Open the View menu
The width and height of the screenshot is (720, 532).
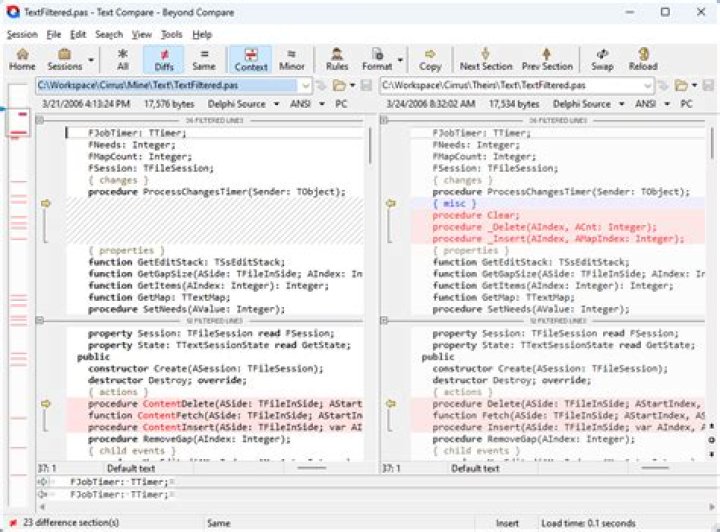point(142,35)
